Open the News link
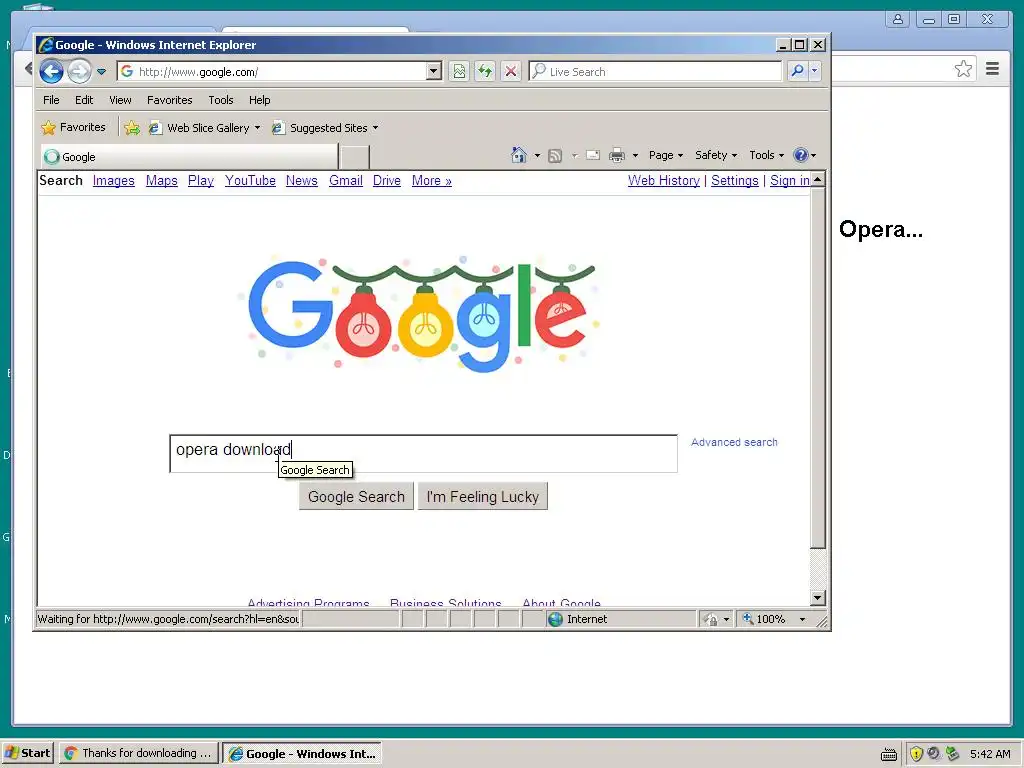1024x768 pixels. 302,181
